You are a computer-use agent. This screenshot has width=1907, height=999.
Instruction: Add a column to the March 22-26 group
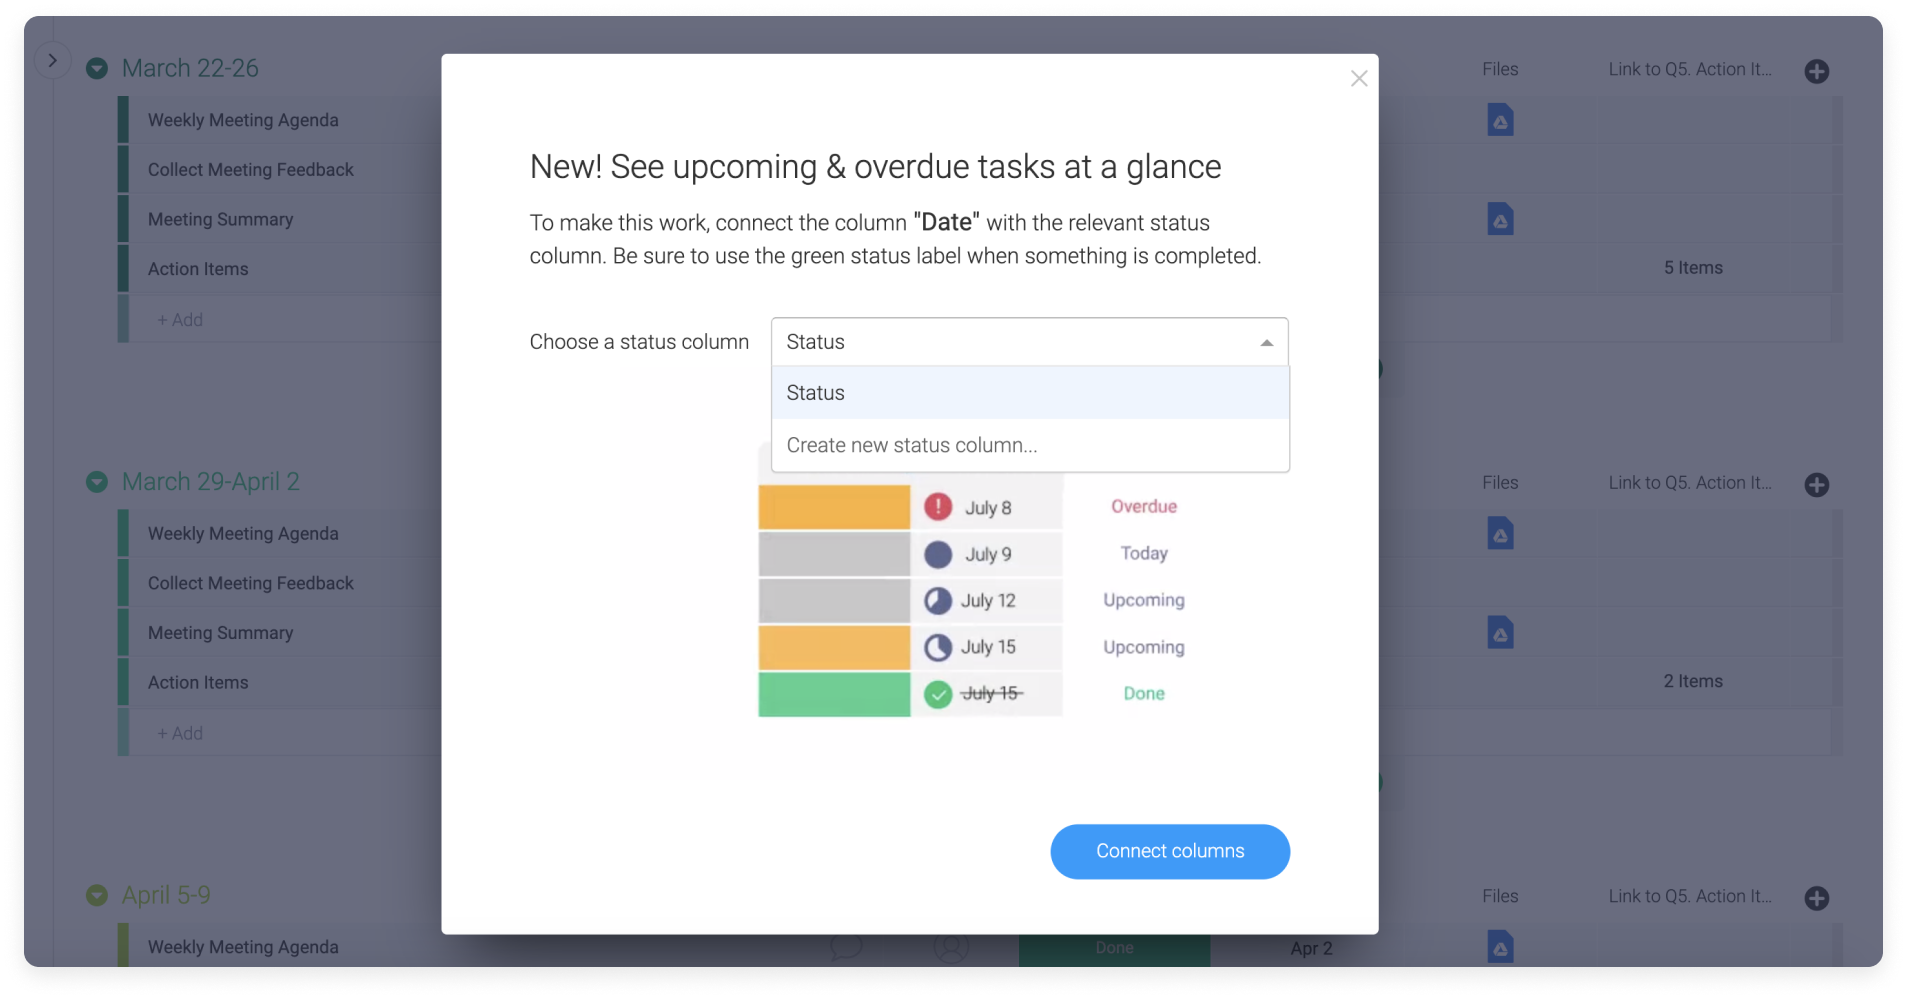click(1817, 71)
